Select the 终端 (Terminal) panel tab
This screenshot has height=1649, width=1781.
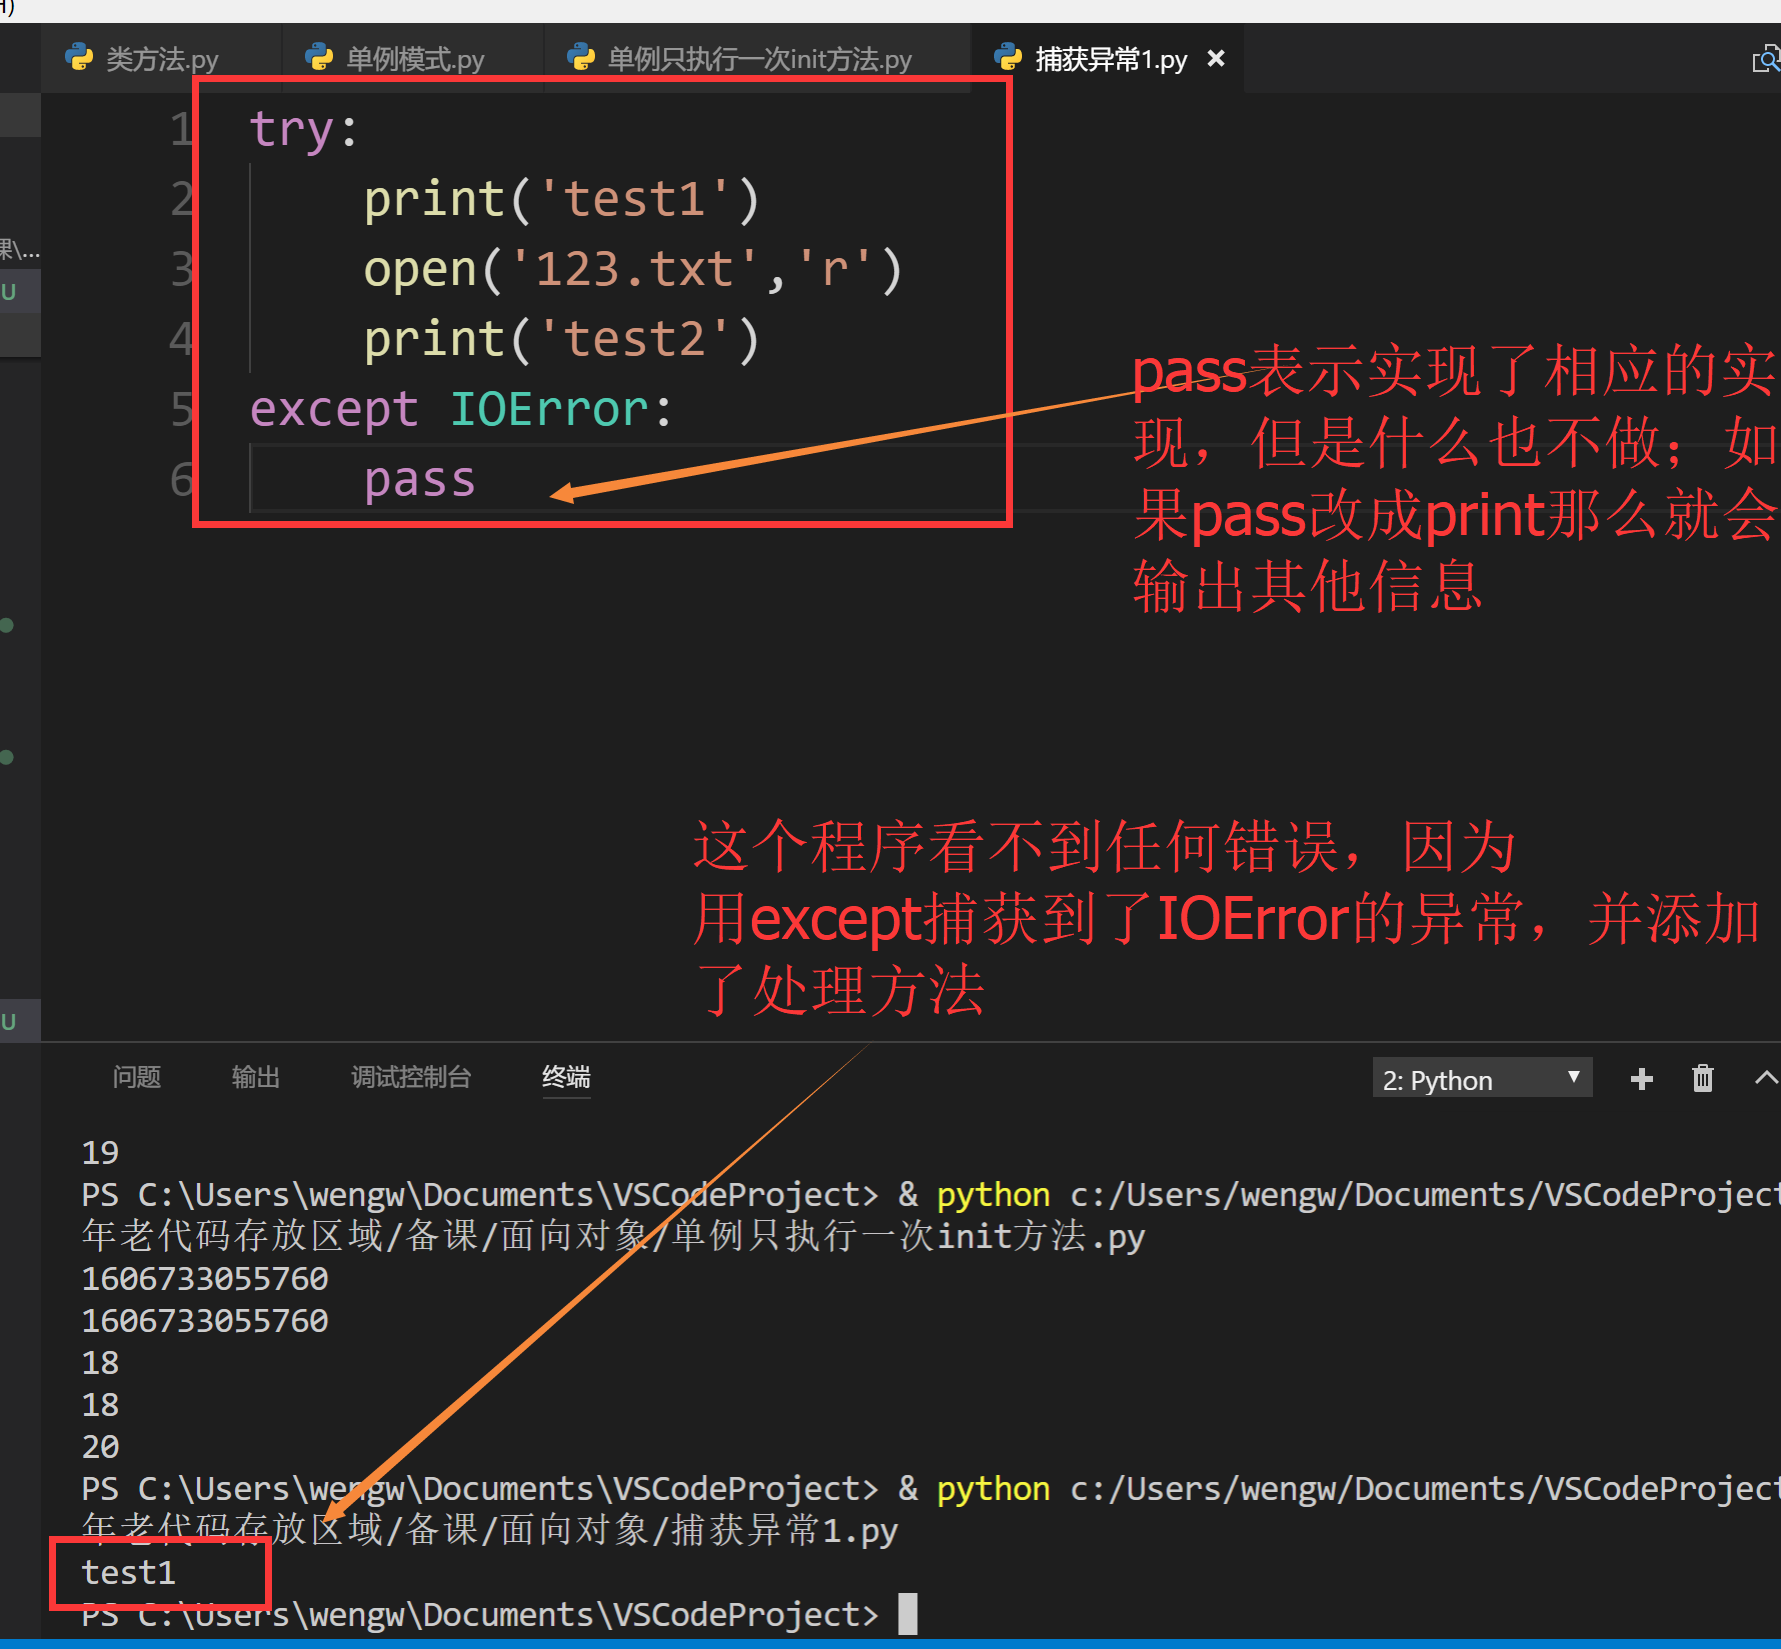point(565,1077)
